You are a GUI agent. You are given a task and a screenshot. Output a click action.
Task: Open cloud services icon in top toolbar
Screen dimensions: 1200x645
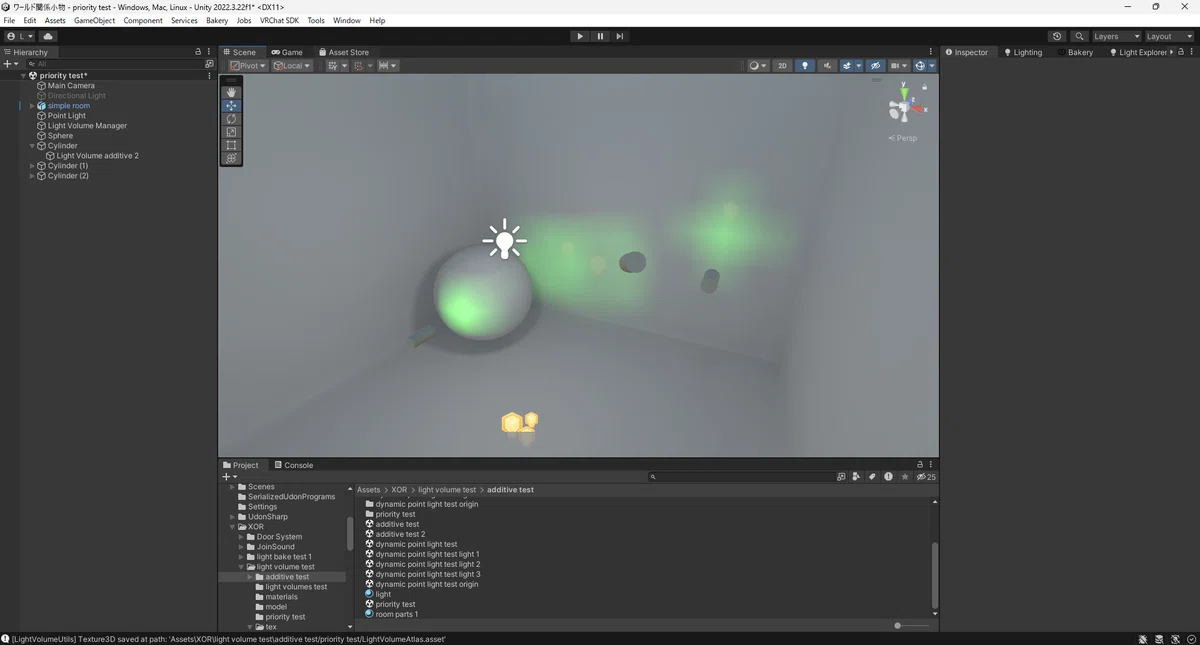tap(47, 36)
